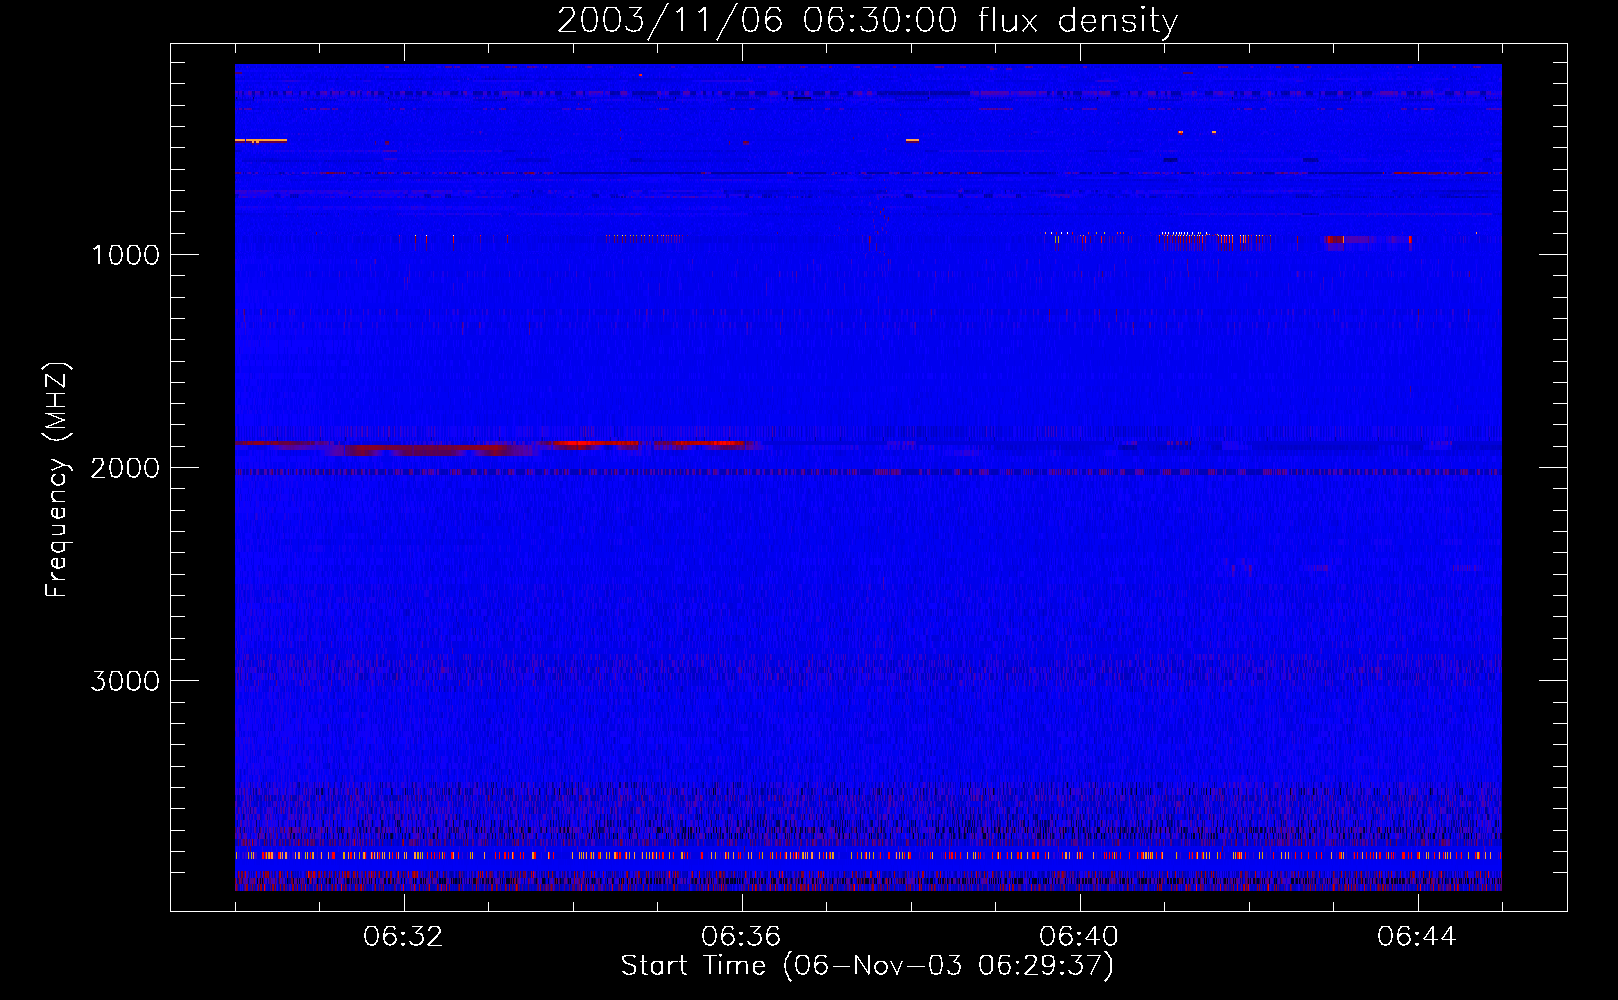The height and width of the screenshot is (1000, 1618).
Task: Click the 06:40 time tick label
Action: [x=1079, y=937]
